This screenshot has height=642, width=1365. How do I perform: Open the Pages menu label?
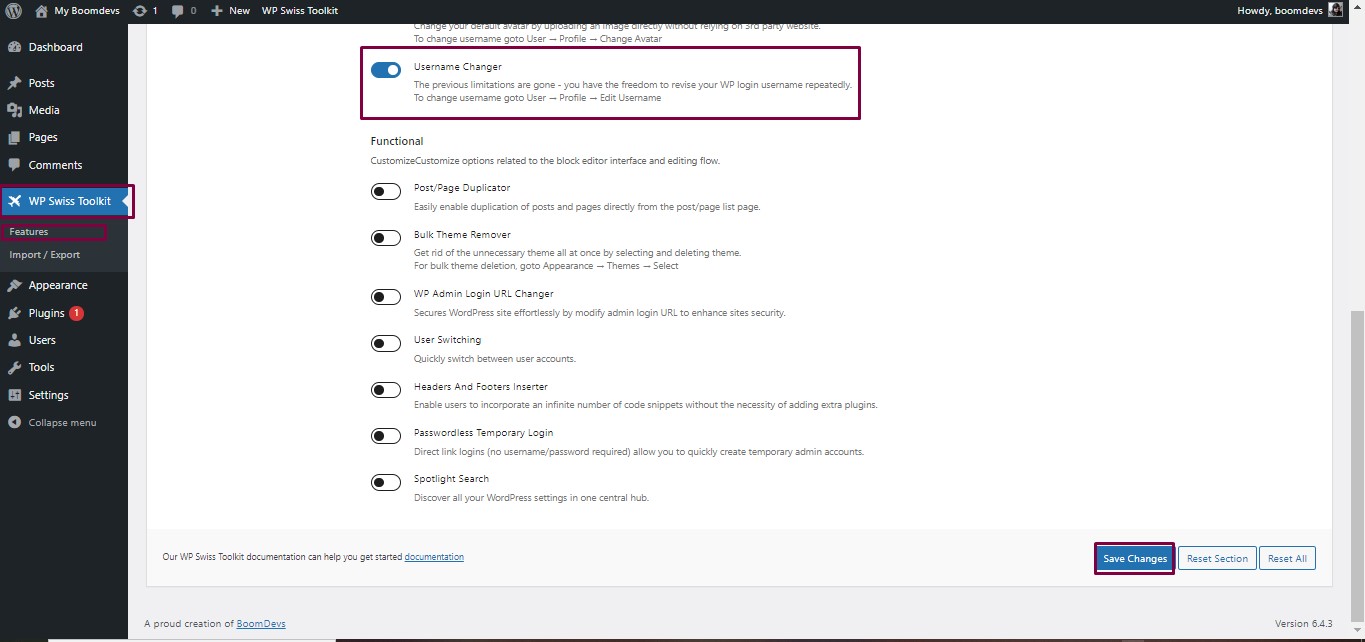43,137
